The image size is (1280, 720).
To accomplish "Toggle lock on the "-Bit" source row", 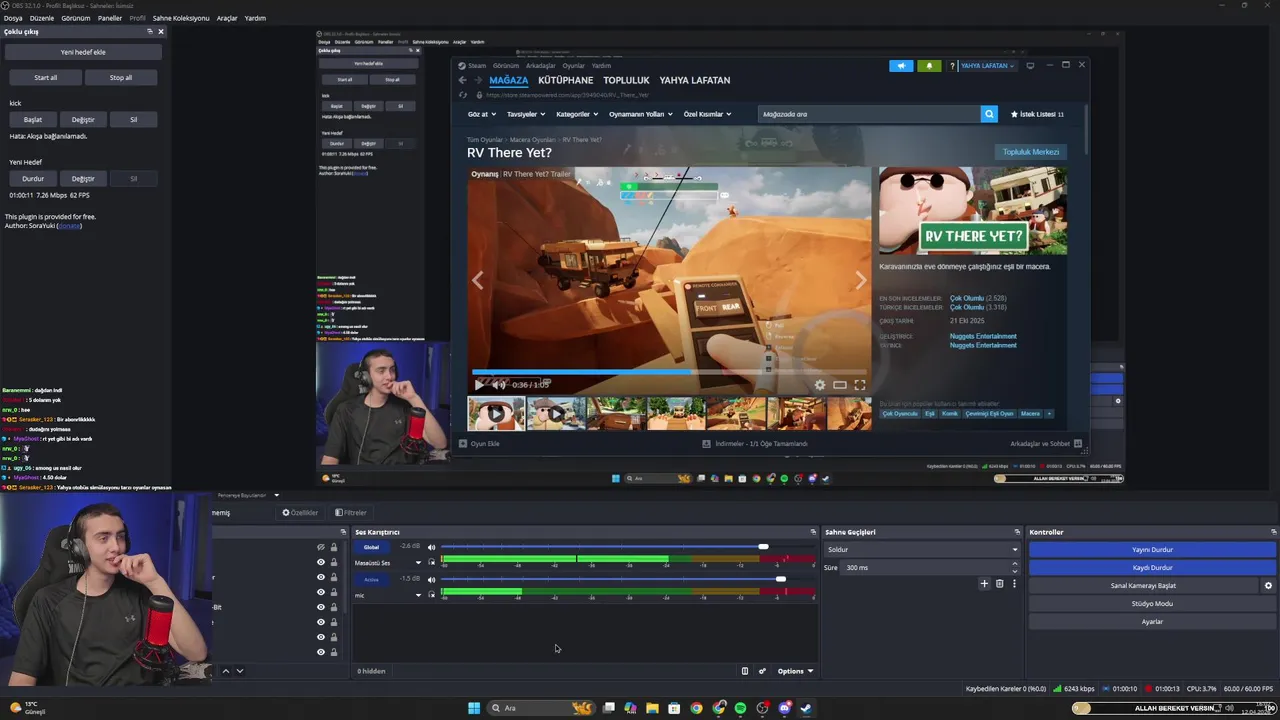I will coord(334,607).
